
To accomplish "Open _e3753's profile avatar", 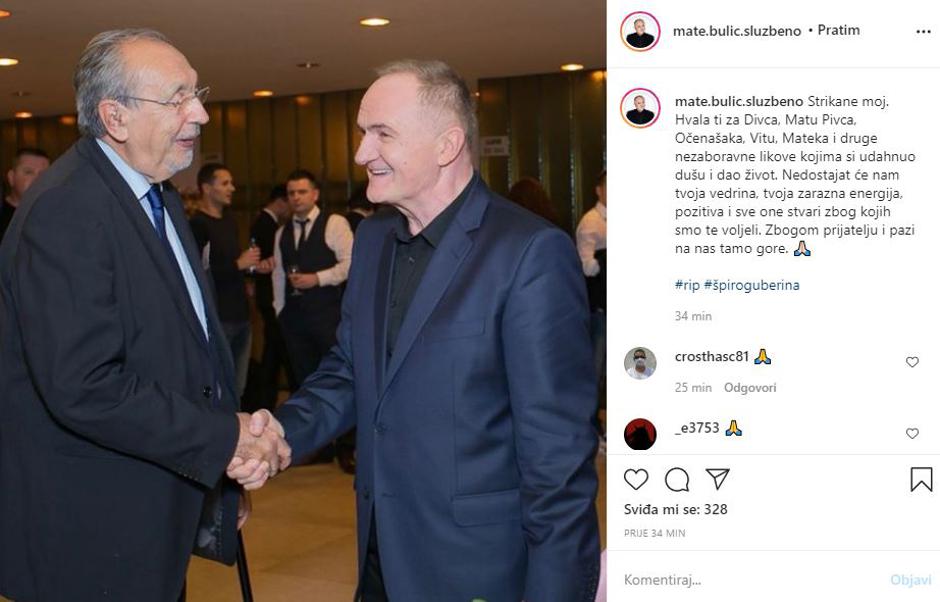I will [x=640, y=434].
